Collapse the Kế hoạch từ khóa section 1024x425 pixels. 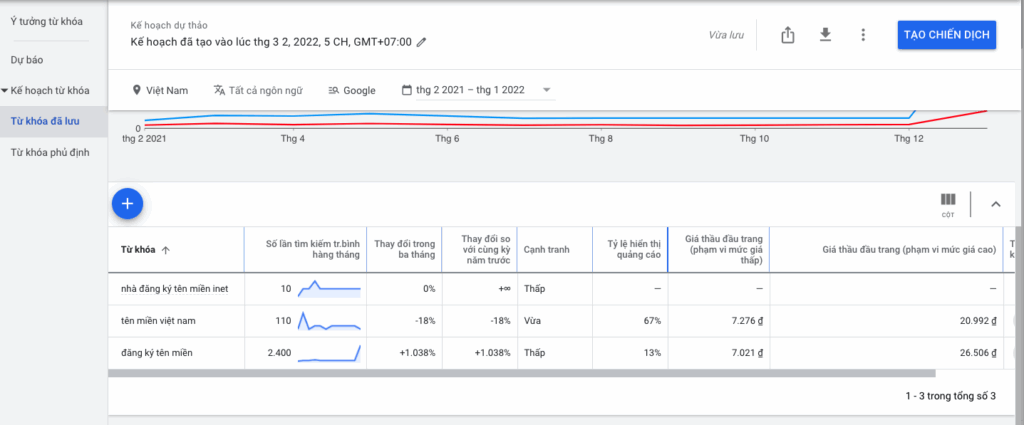5,90
